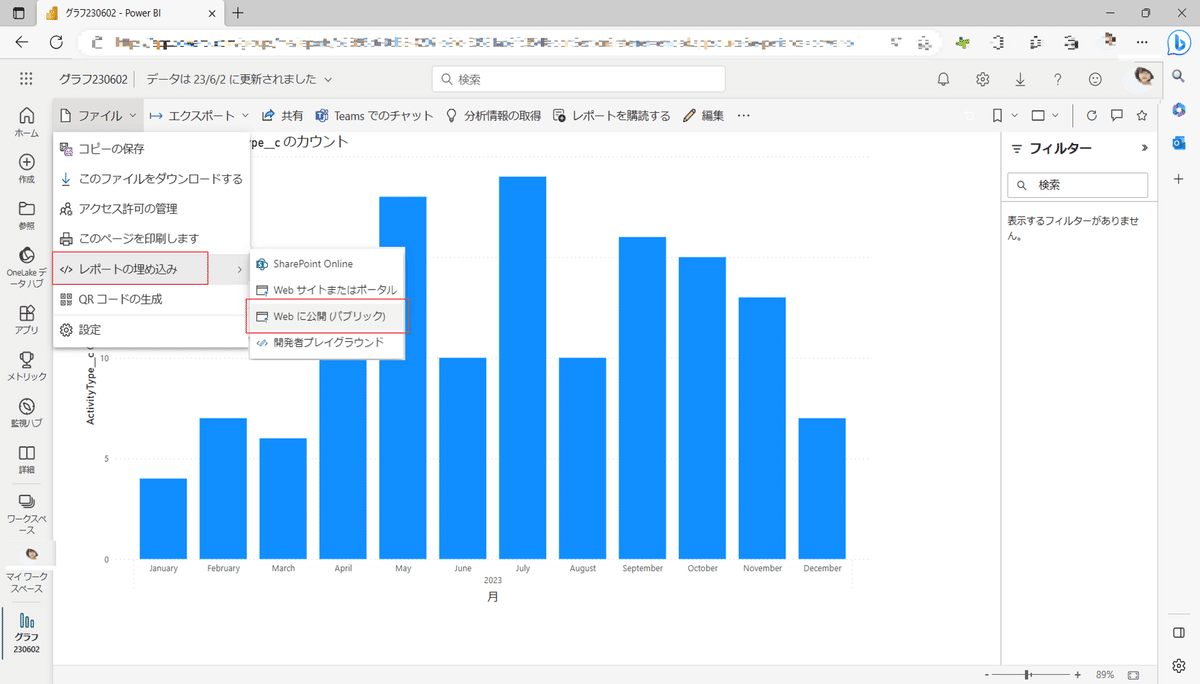
Task: Open more options ellipsis in toolbar
Action: pos(743,116)
